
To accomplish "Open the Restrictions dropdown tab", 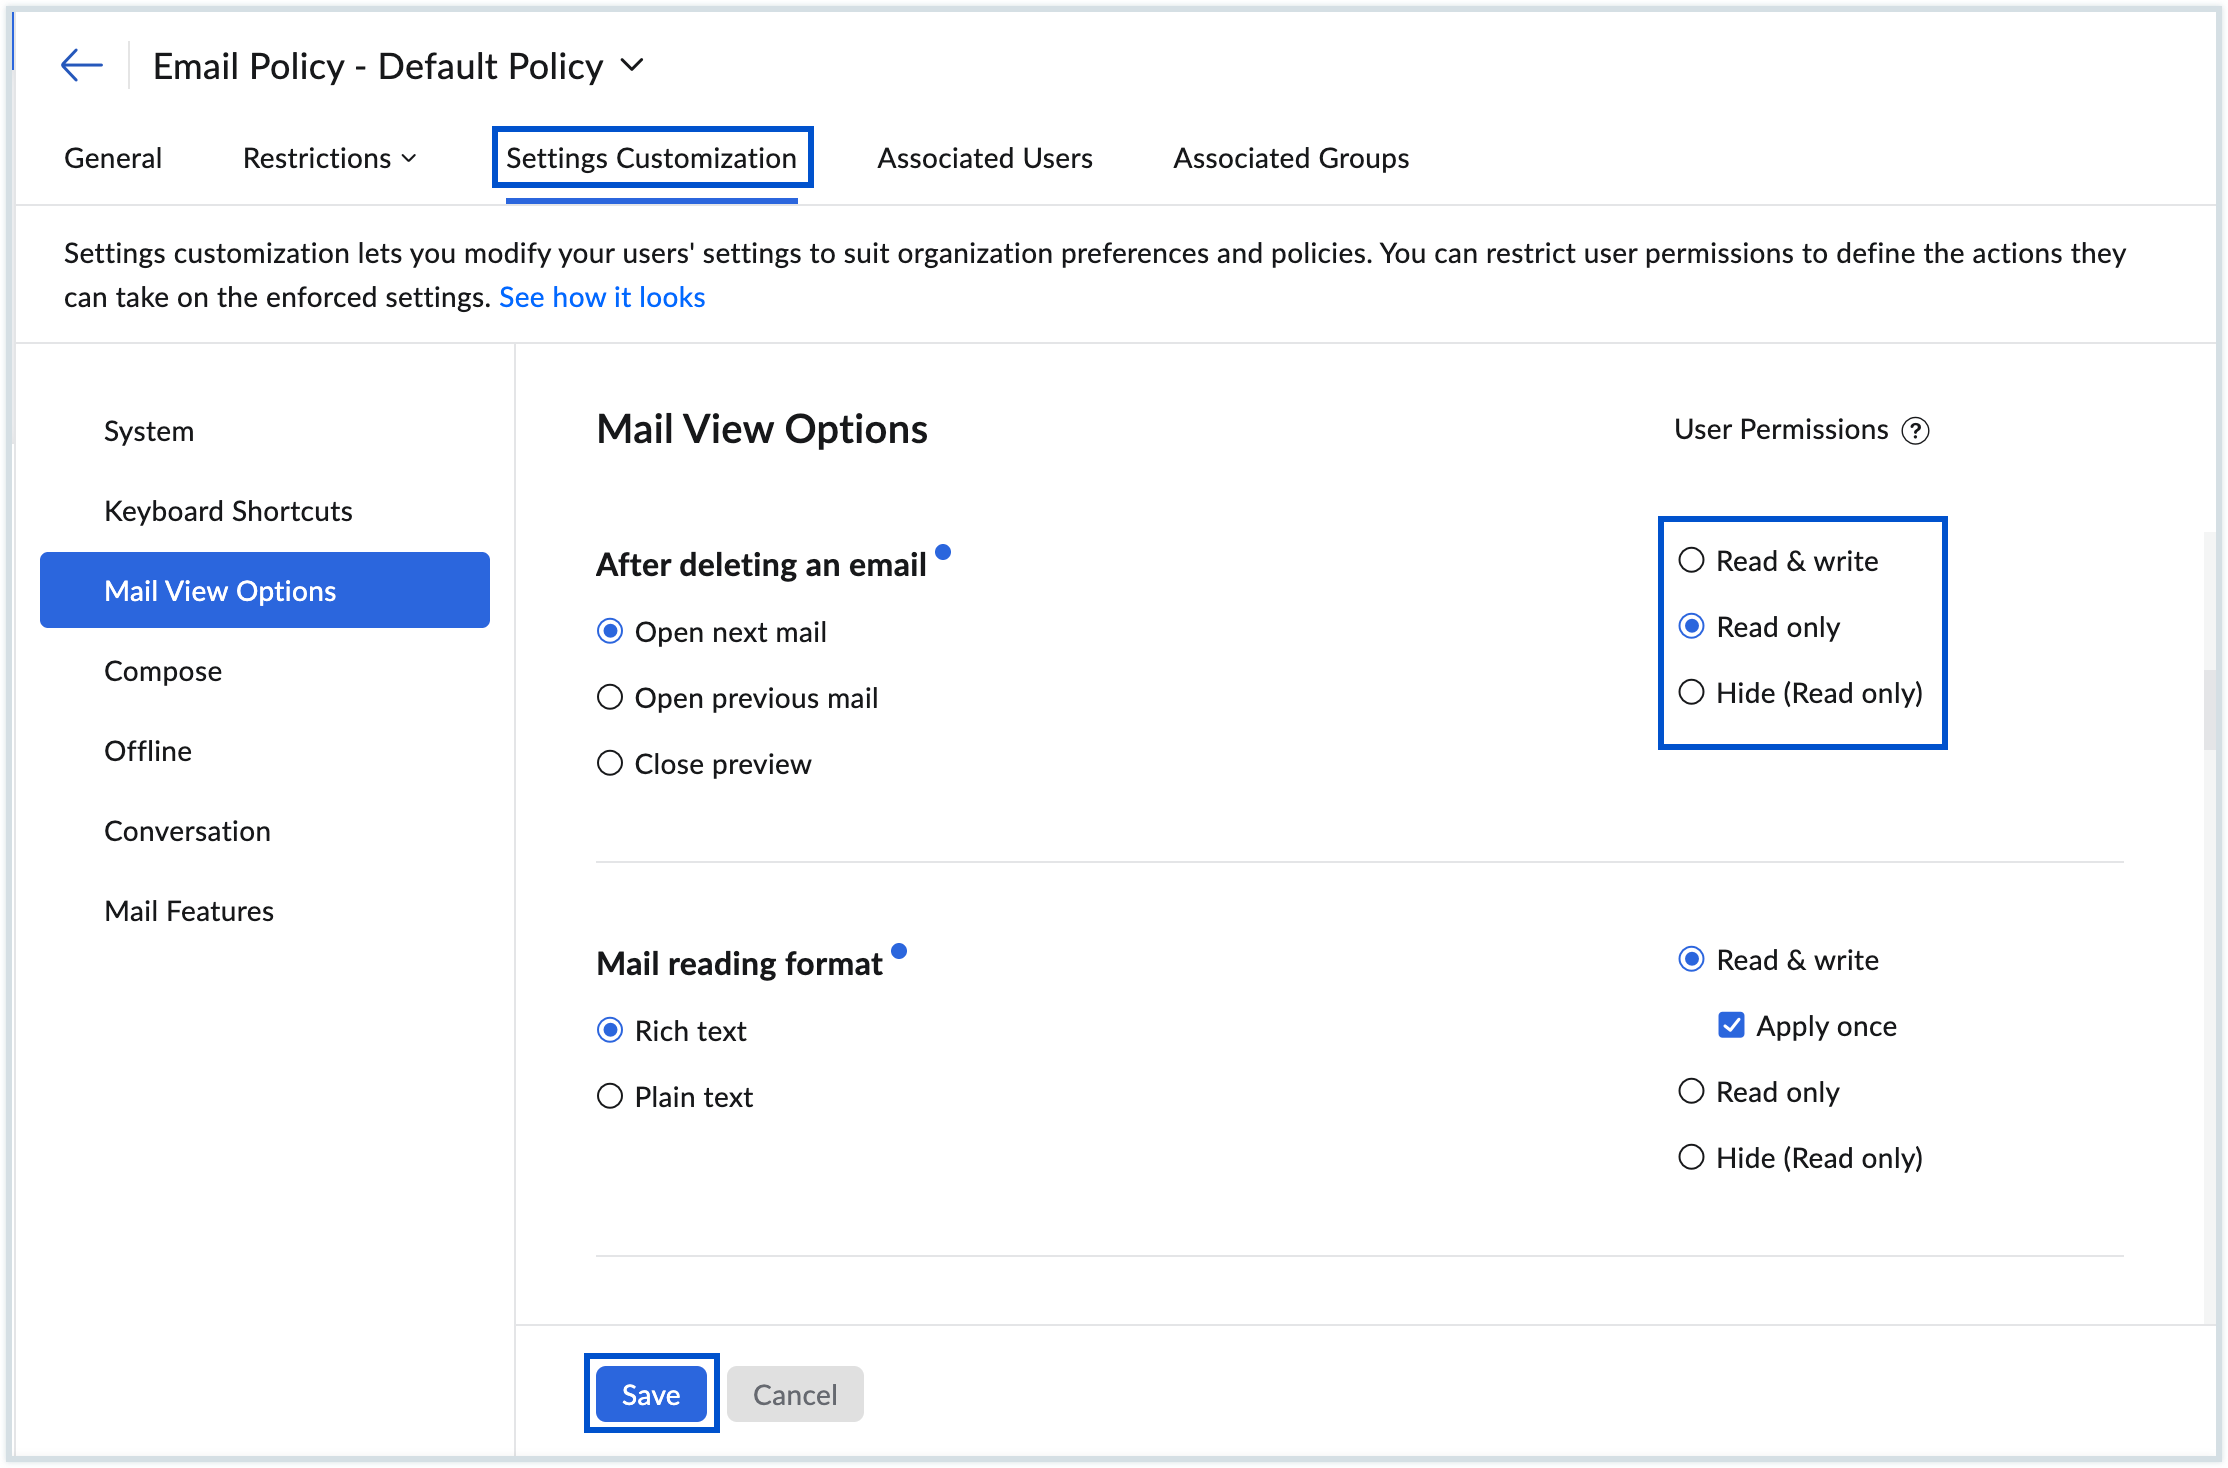I will click(x=329, y=158).
